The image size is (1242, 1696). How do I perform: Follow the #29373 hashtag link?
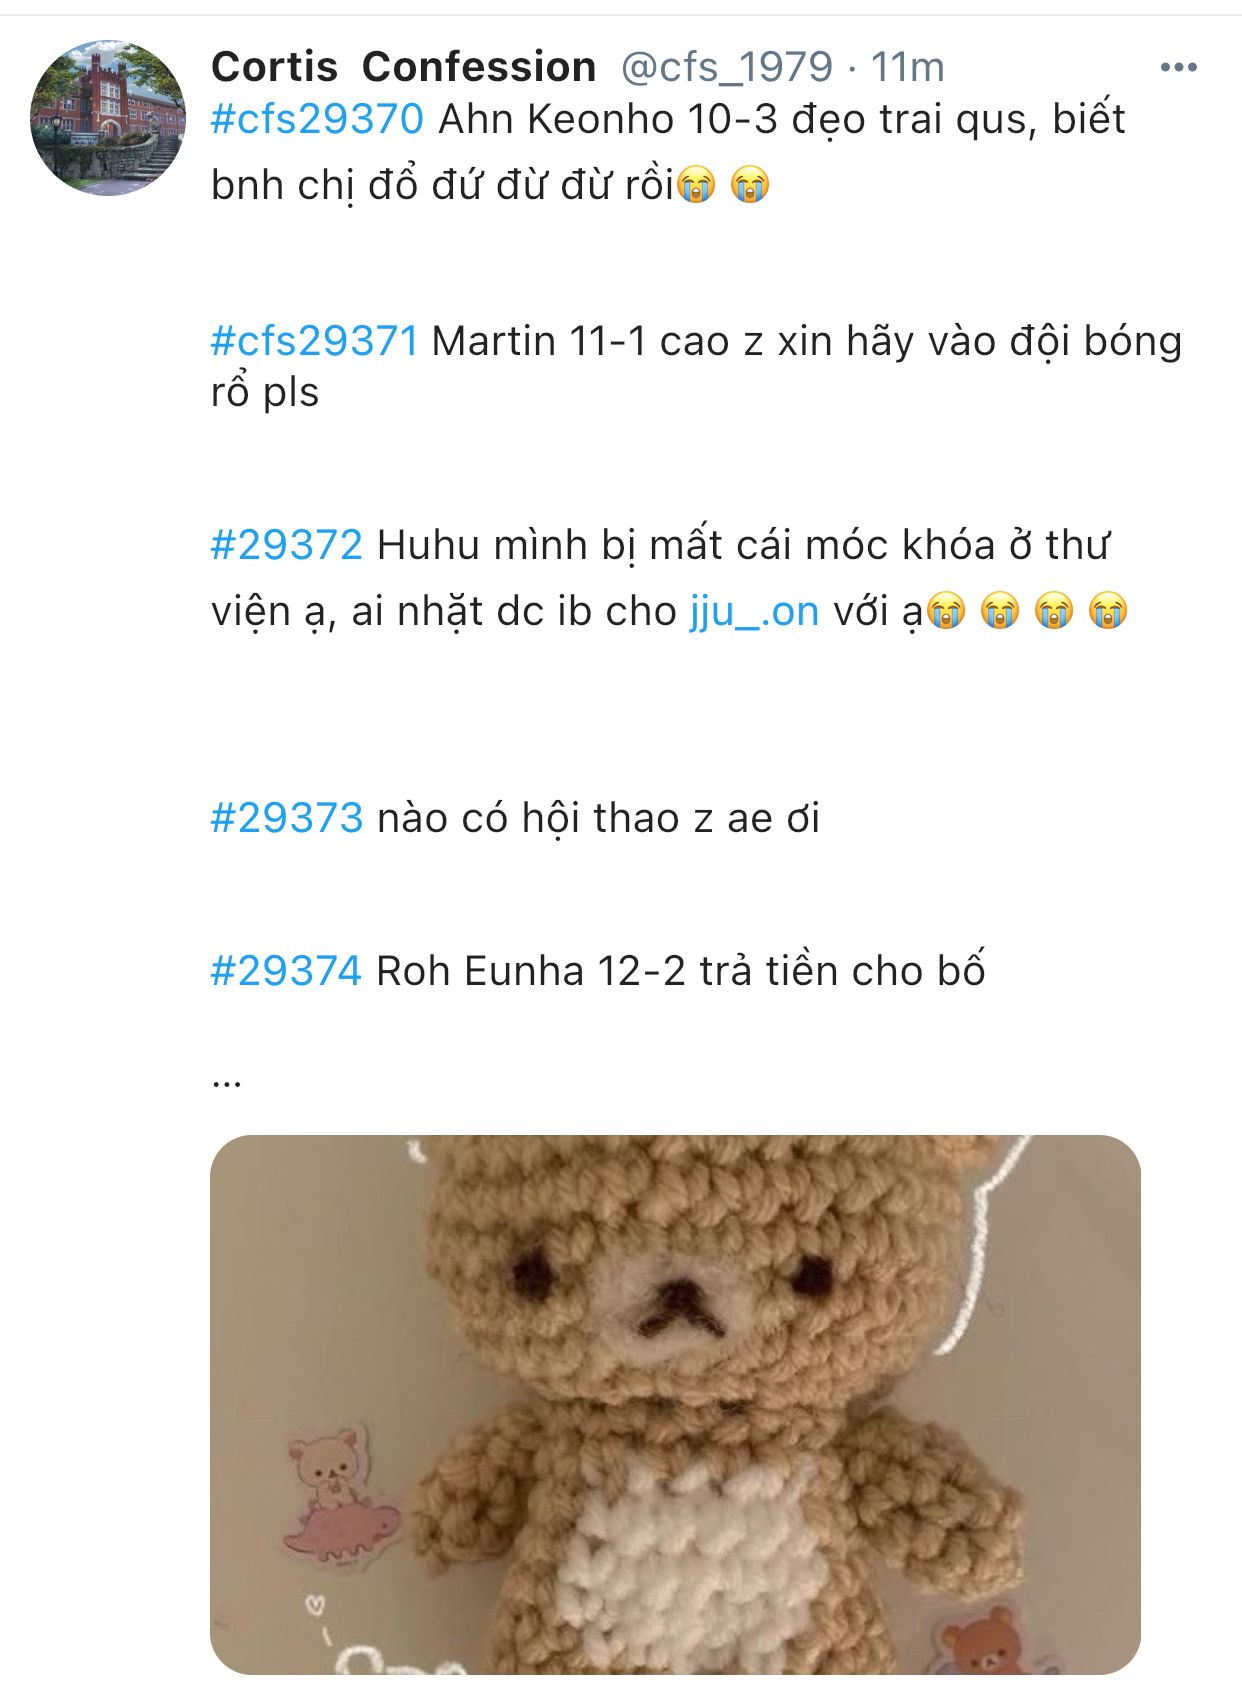point(287,818)
